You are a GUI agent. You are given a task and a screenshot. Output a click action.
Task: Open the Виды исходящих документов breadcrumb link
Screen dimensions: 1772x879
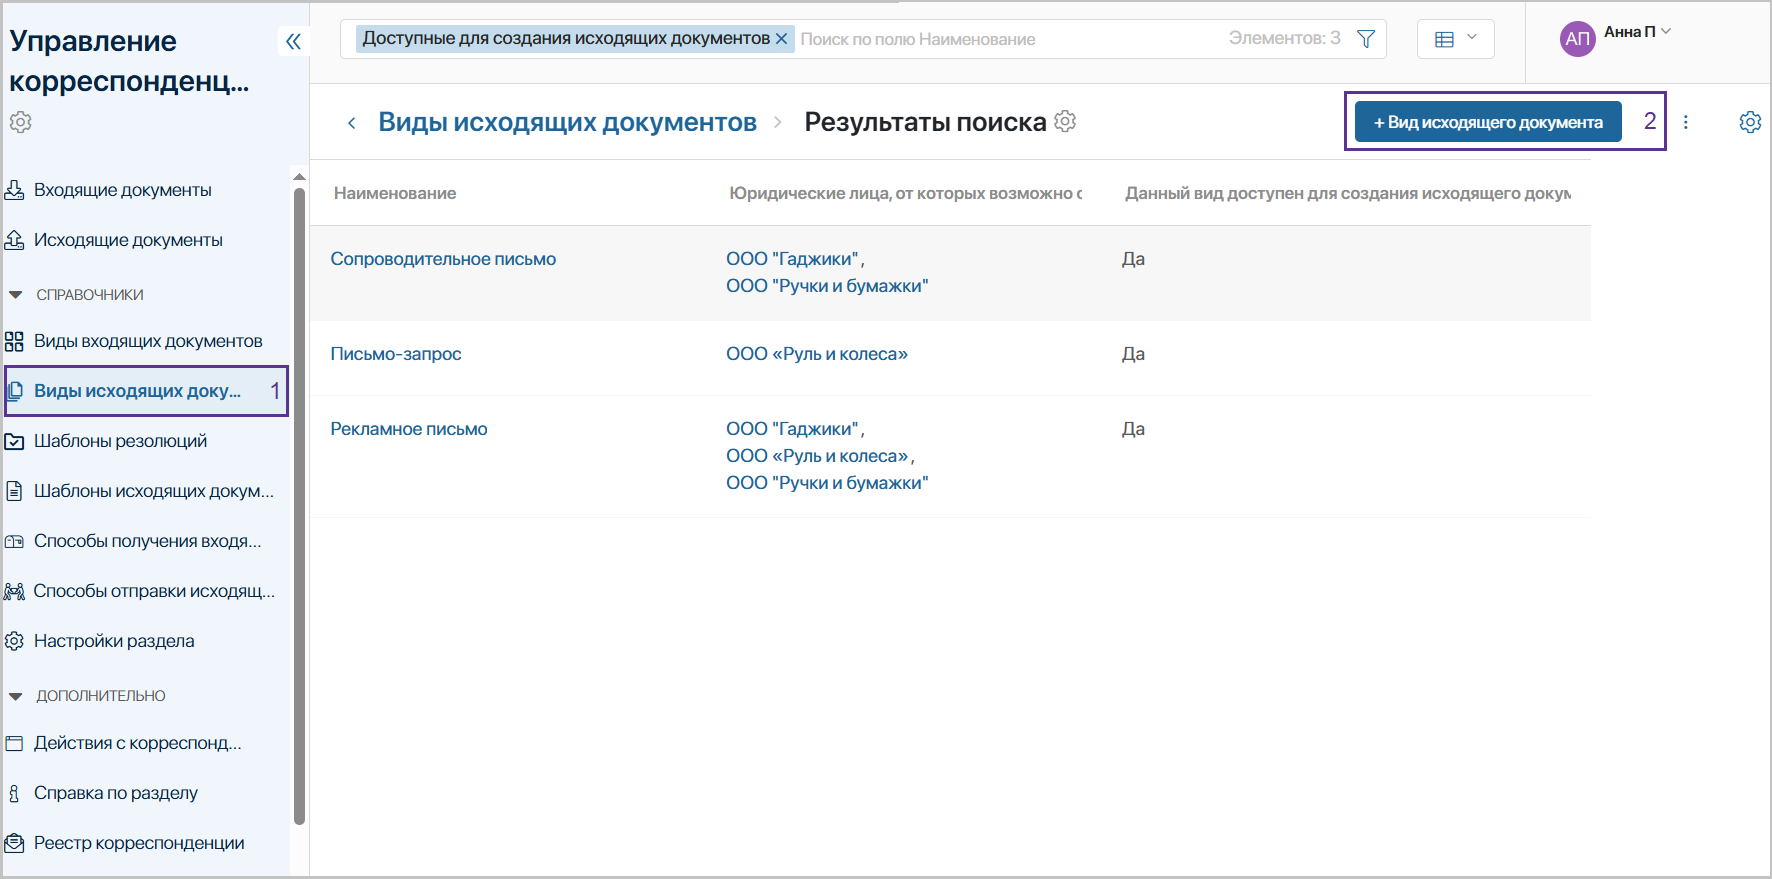pos(567,122)
